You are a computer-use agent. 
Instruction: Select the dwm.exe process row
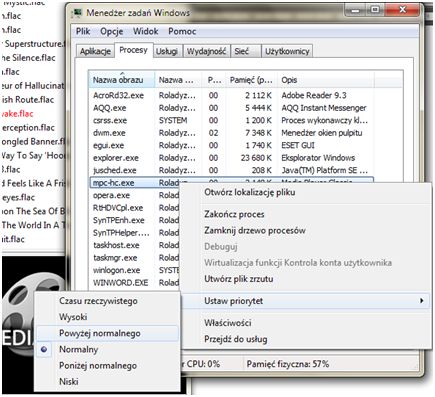coord(231,133)
